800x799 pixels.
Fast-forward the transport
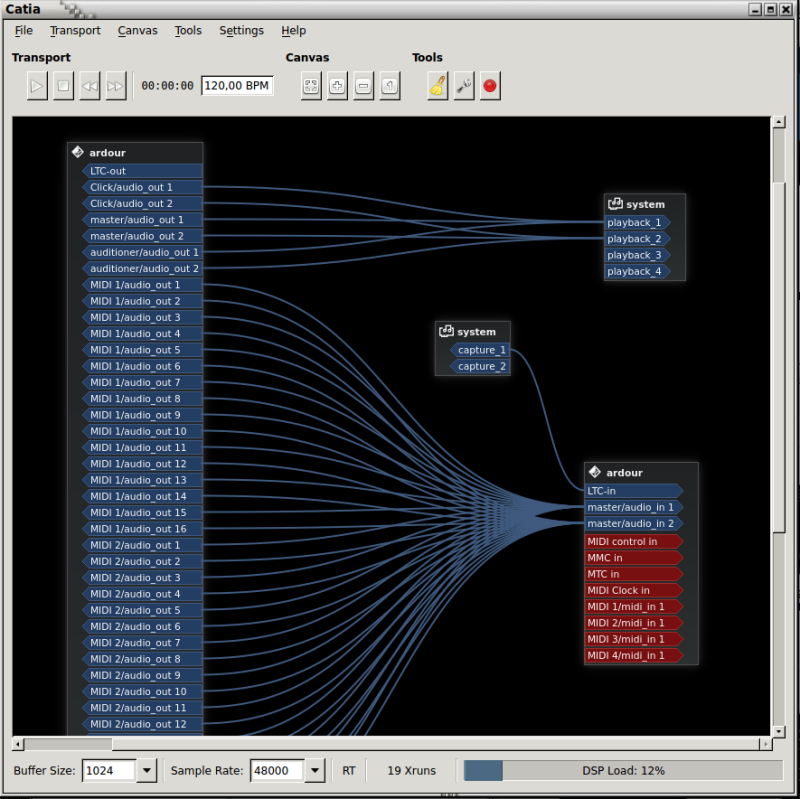pyautogui.click(x=116, y=86)
